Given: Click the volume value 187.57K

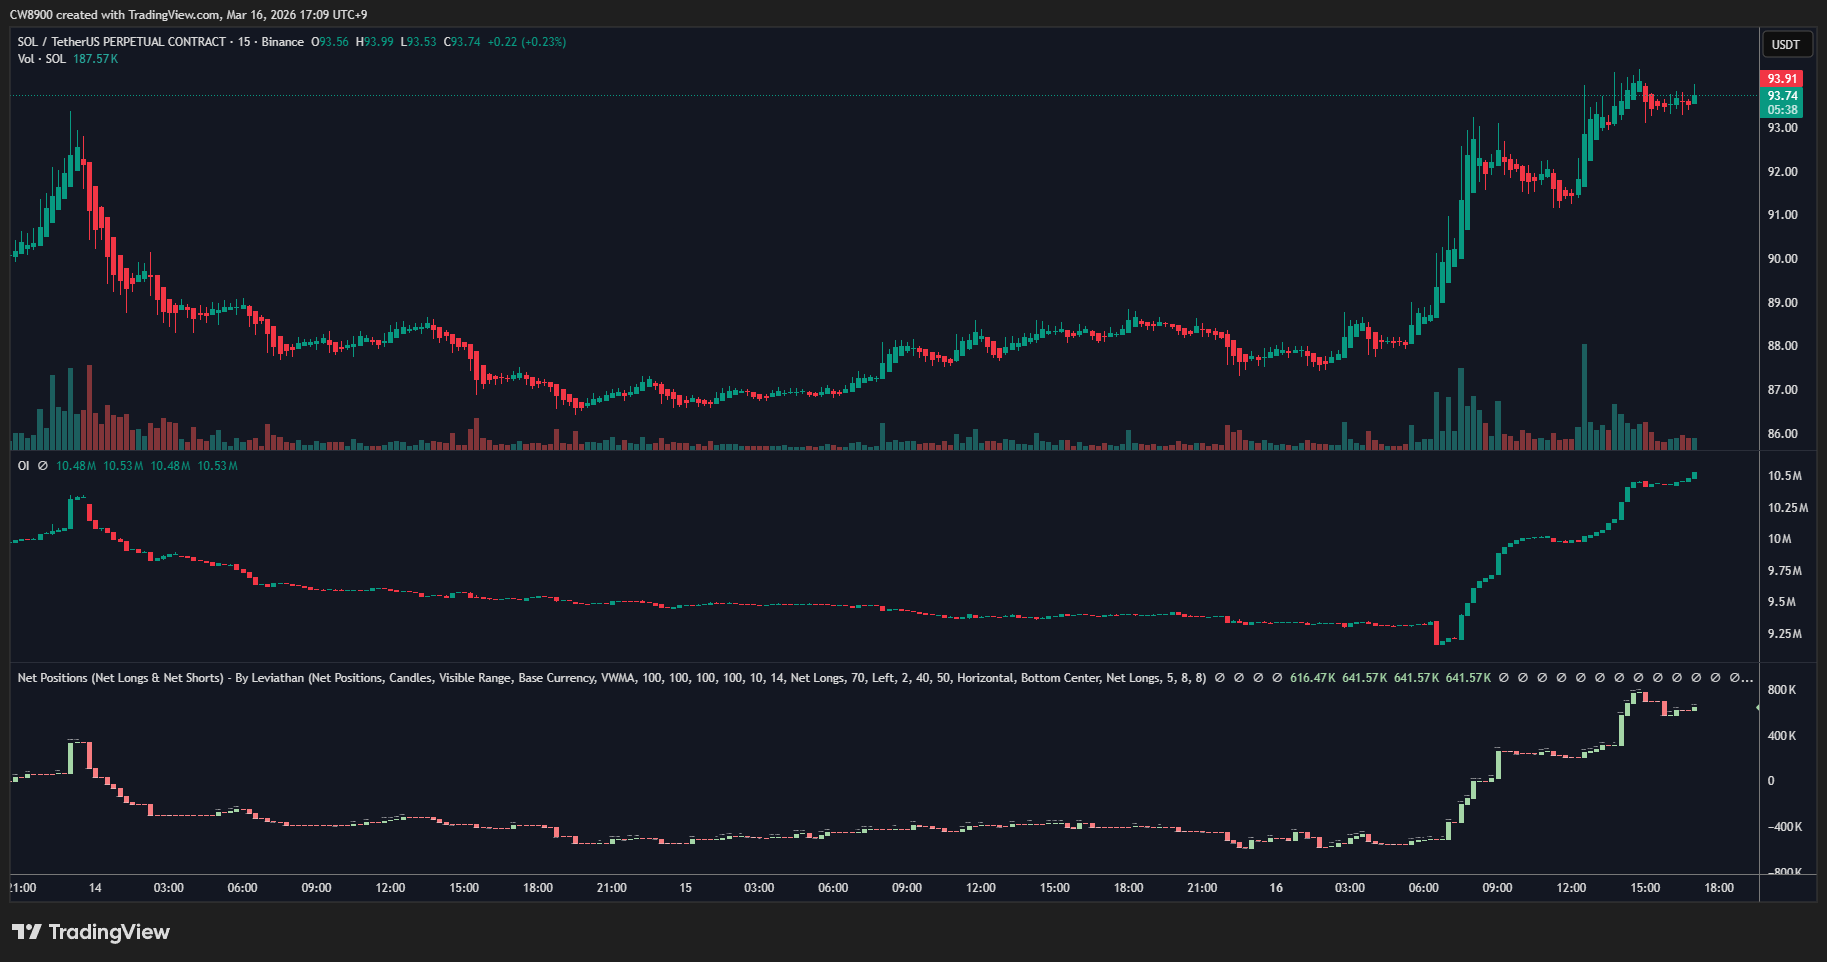Looking at the screenshot, I should 96,59.
